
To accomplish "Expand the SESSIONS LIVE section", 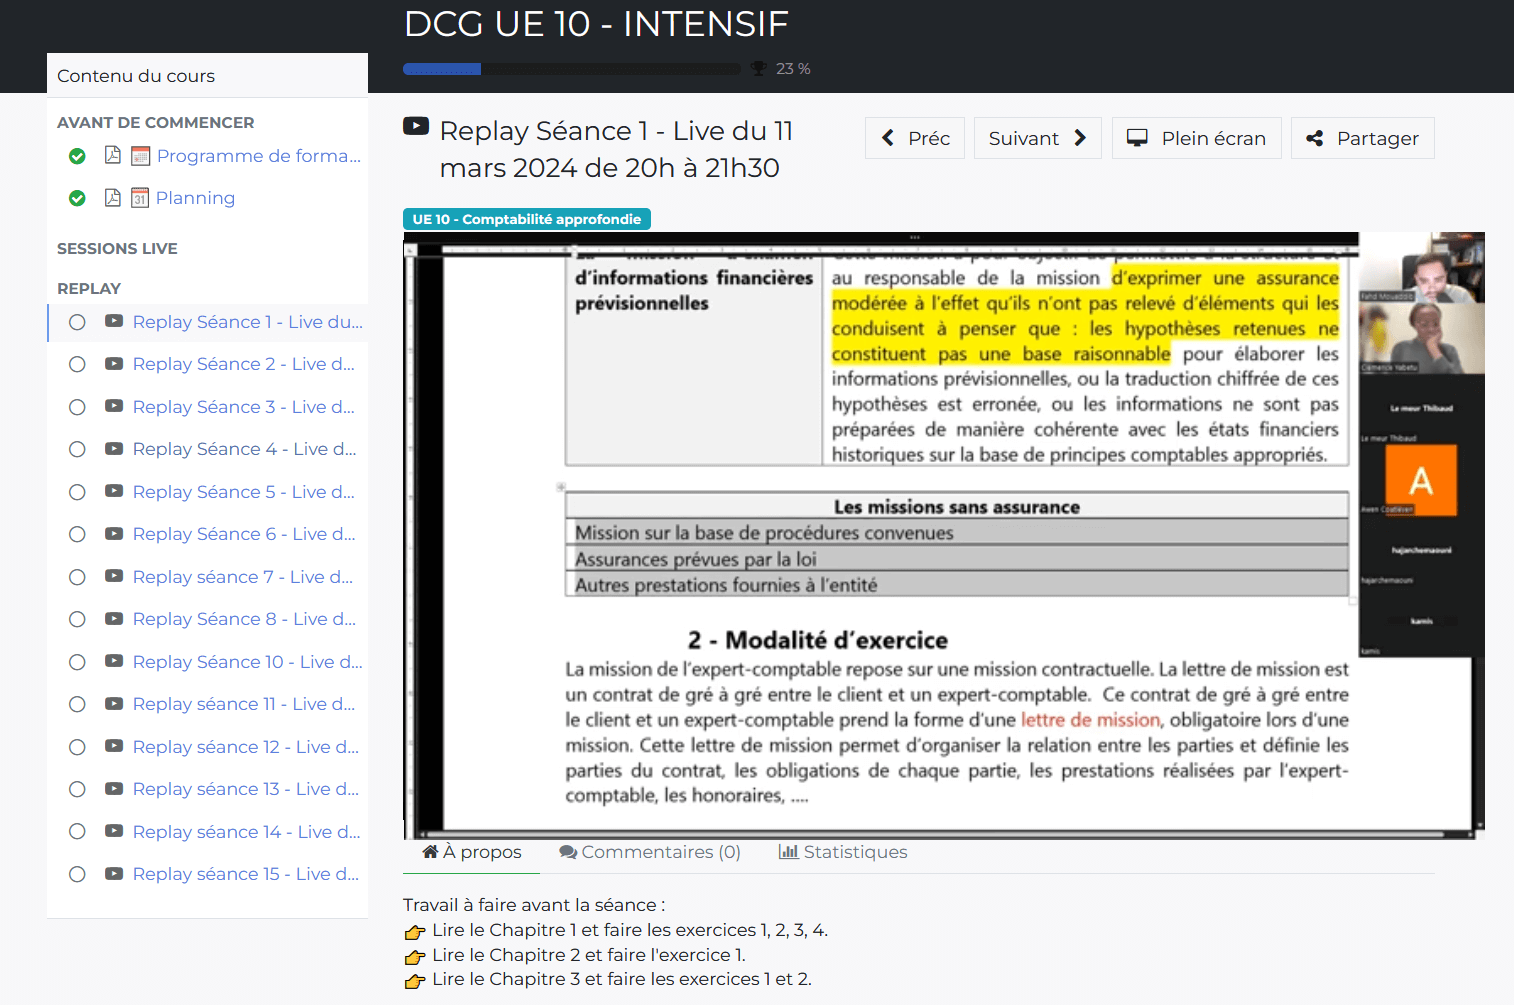I will [x=117, y=248].
